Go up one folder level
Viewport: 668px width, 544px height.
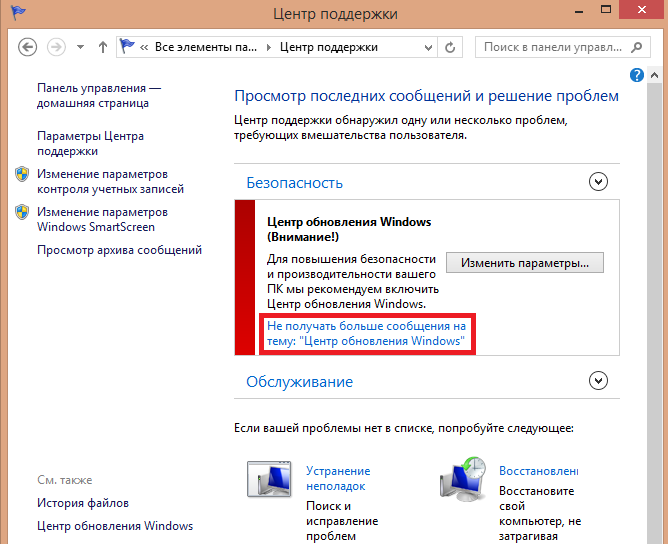[103, 47]
